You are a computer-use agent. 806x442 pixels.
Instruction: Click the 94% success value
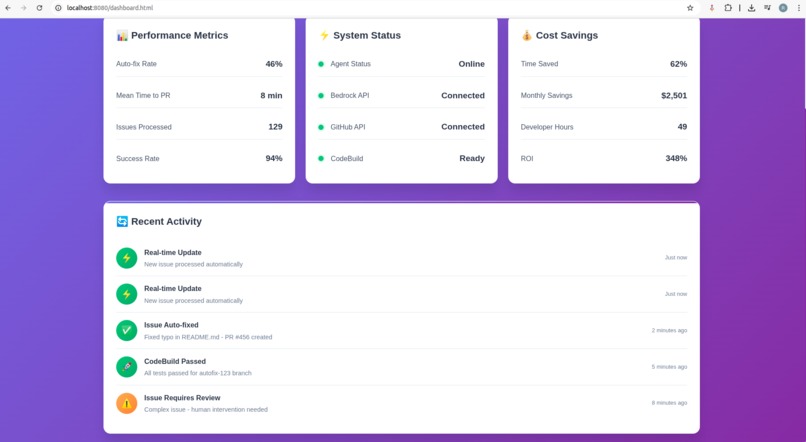[274, 158]
